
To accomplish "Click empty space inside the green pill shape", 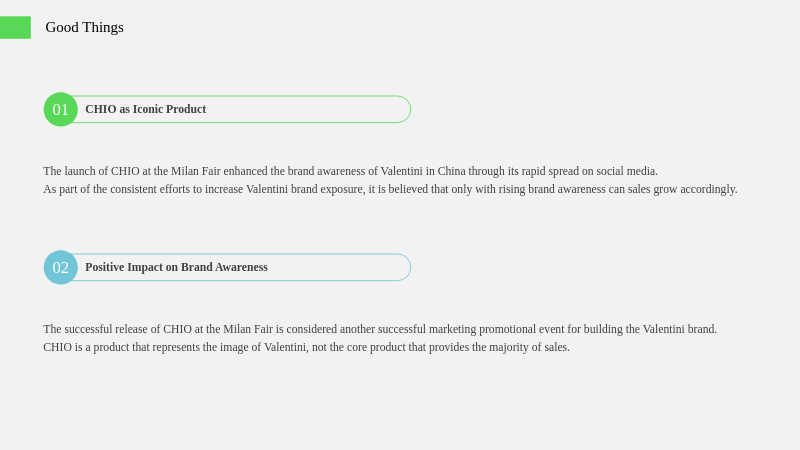I will [306, 109].
